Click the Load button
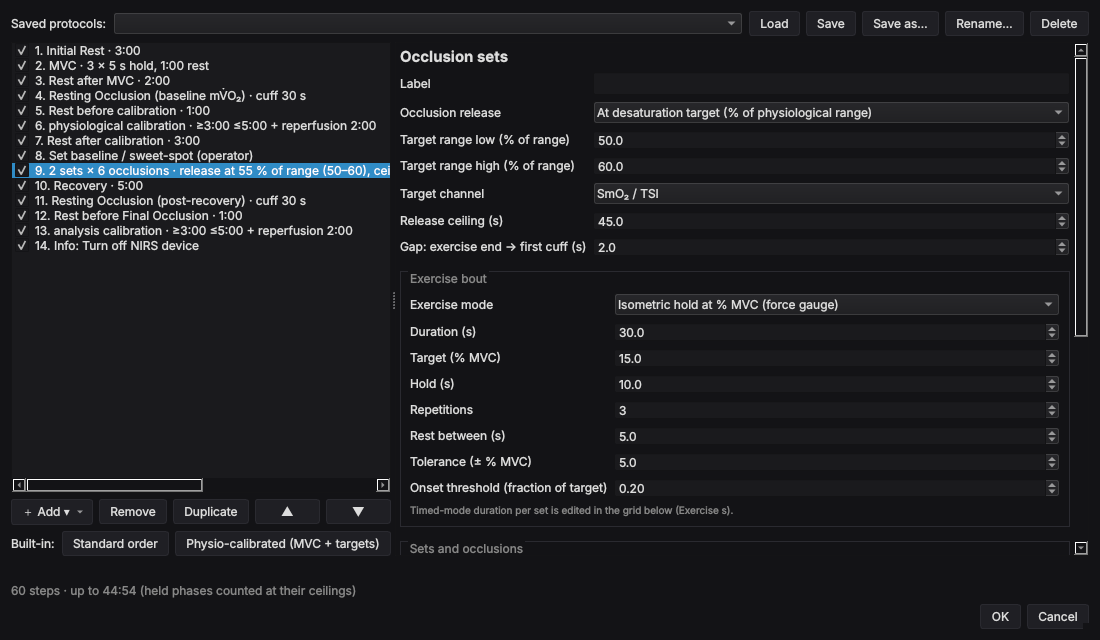This screenshot has width=1100, height=640. point(774,23)
